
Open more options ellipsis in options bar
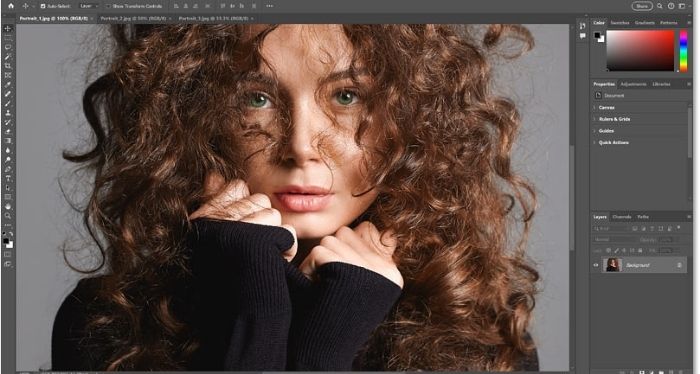(x=269, y=6)
